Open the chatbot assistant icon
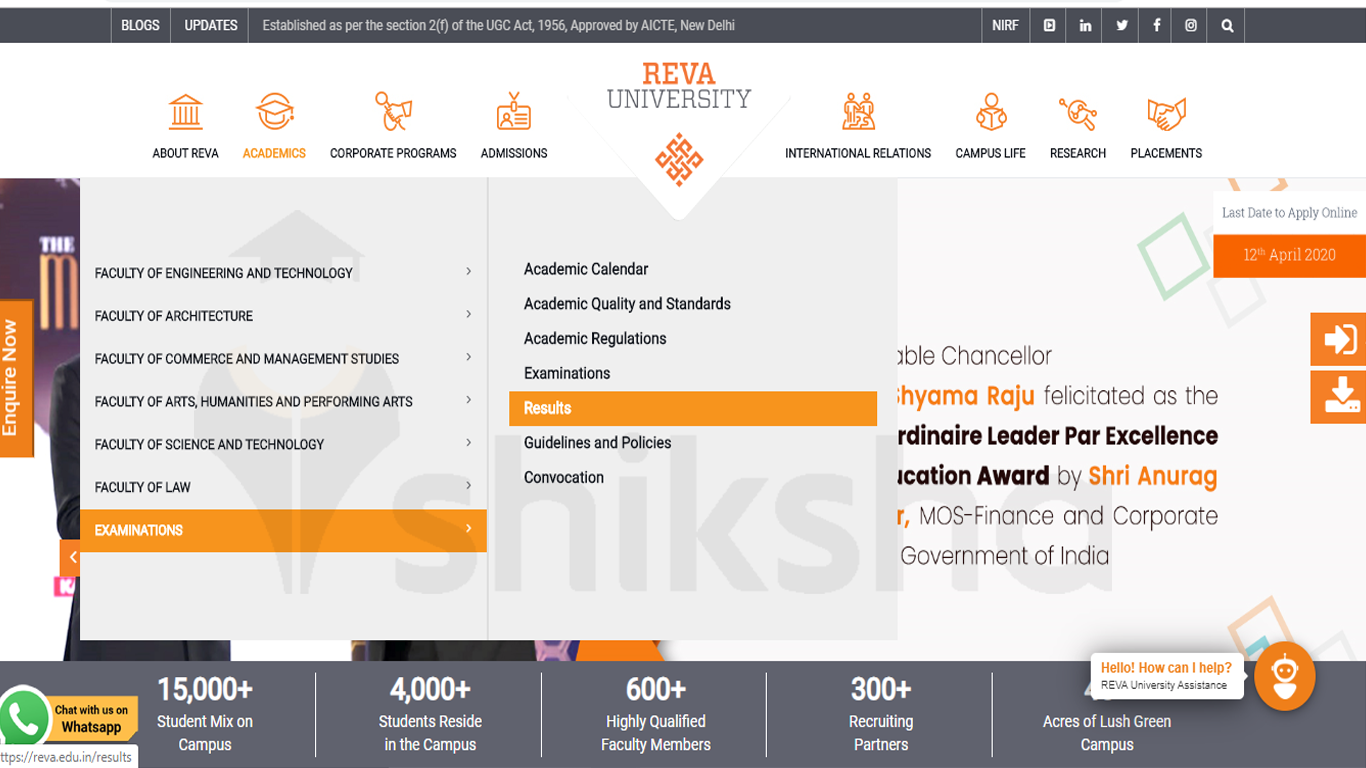This screenshot has height=768, width=1366. (1285, 677)
